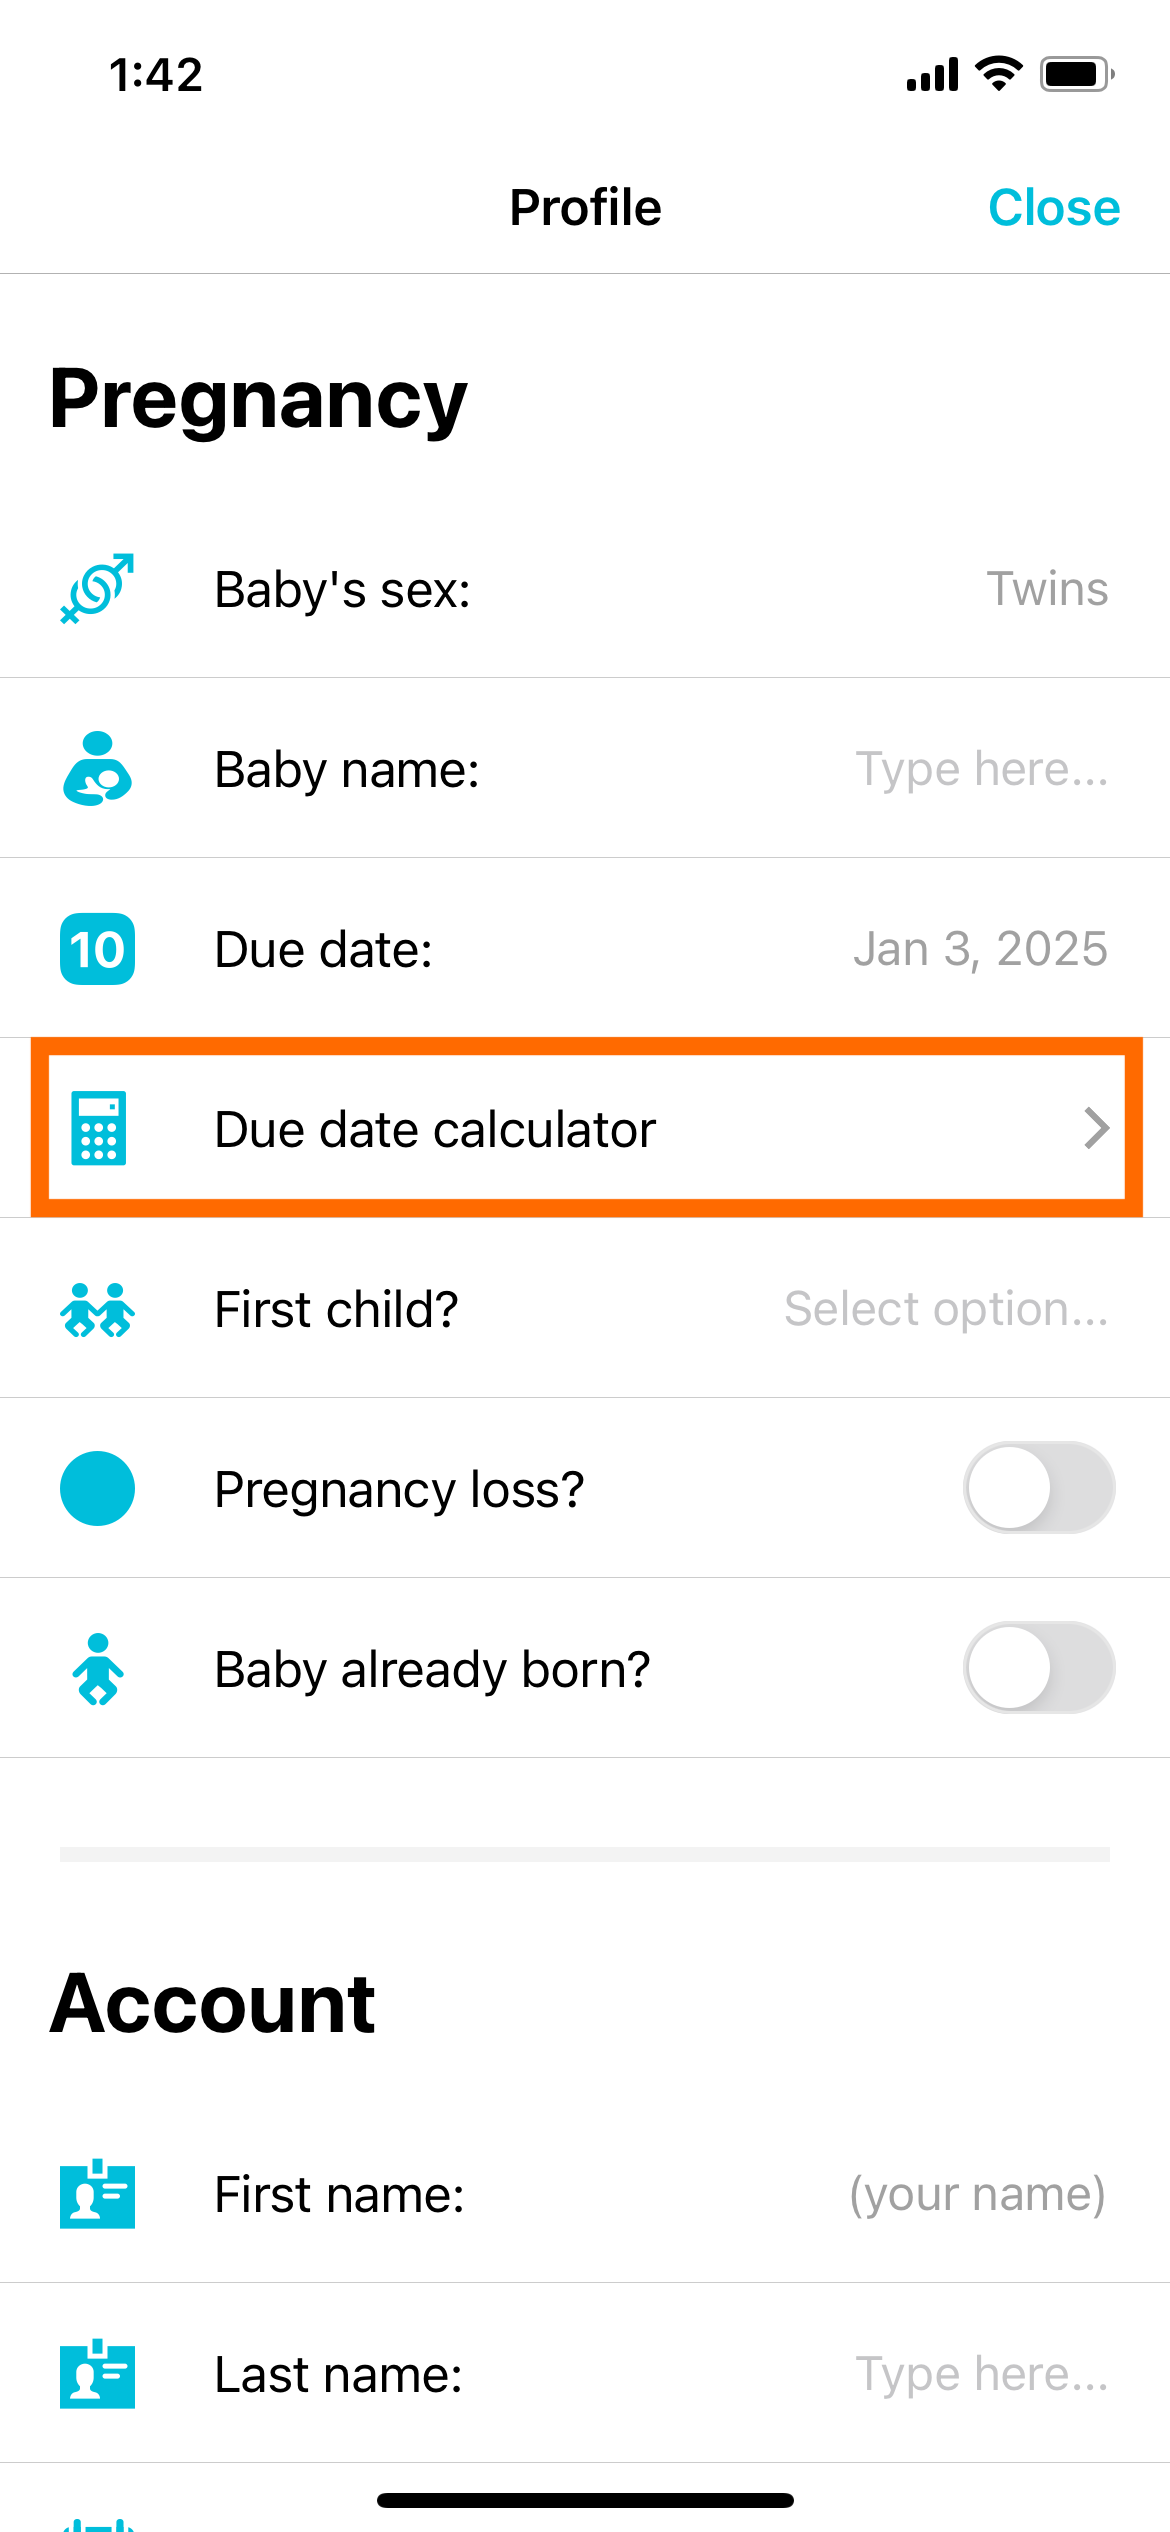Enter text in Last name field

(x=980, y=2374)
